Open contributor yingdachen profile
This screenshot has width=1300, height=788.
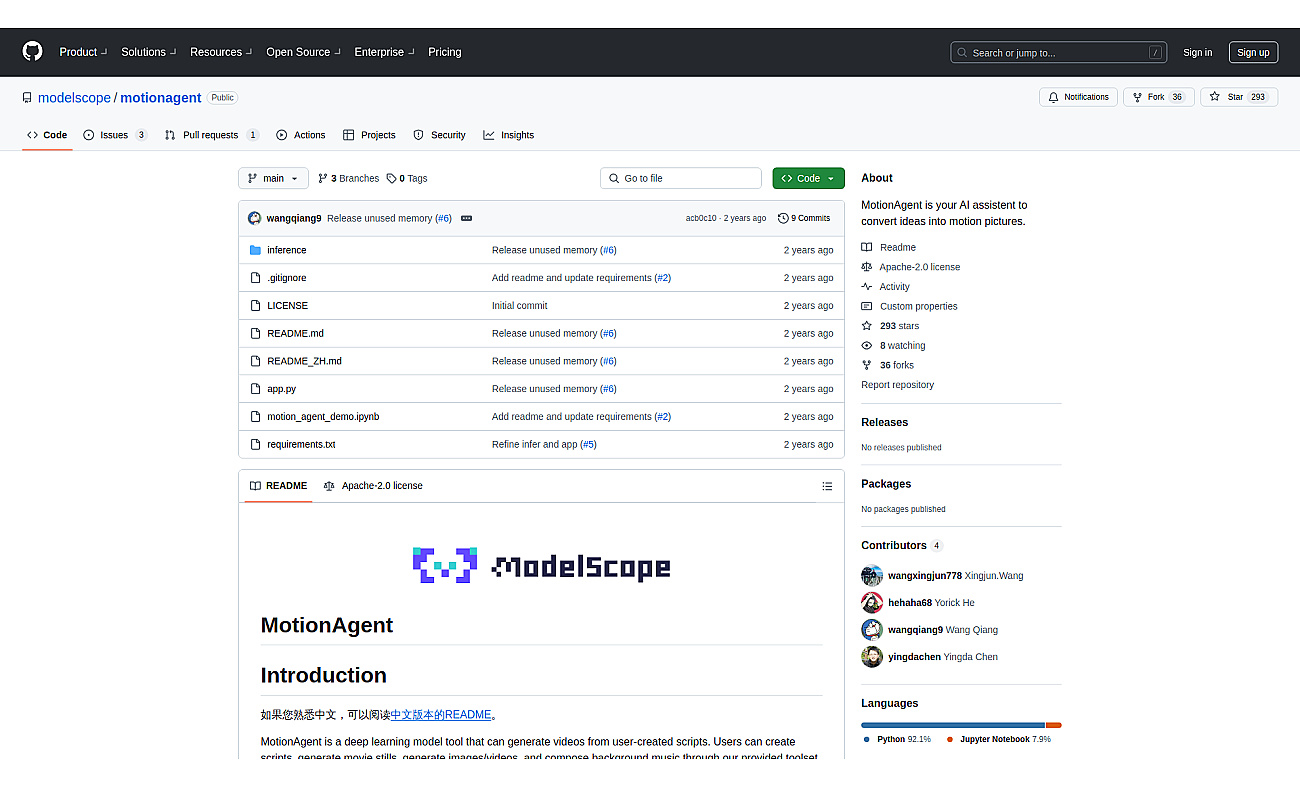[x=914, y=657]
